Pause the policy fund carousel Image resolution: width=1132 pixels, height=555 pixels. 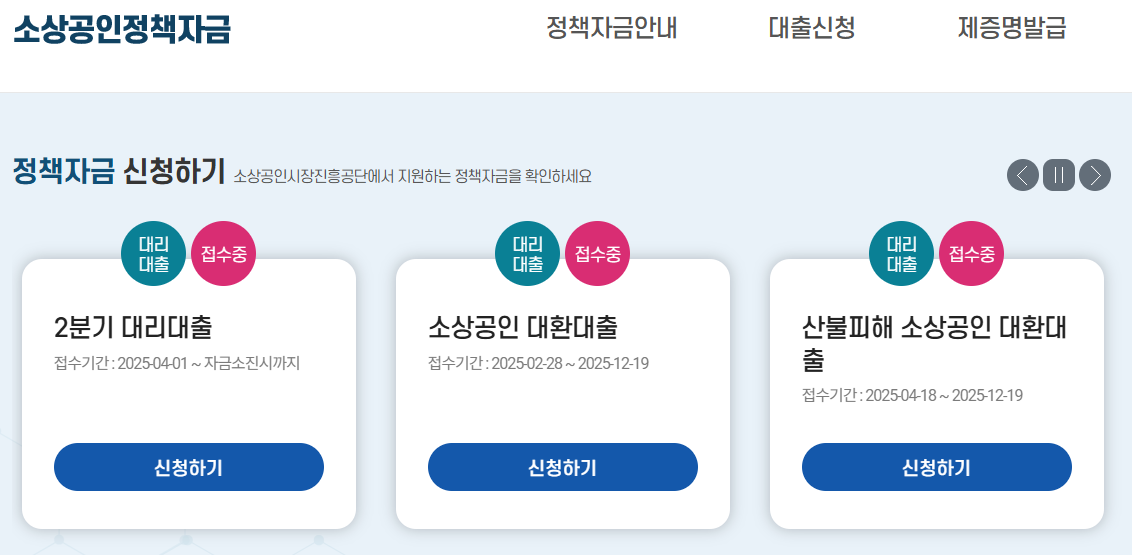click(x=1059, y=175)
